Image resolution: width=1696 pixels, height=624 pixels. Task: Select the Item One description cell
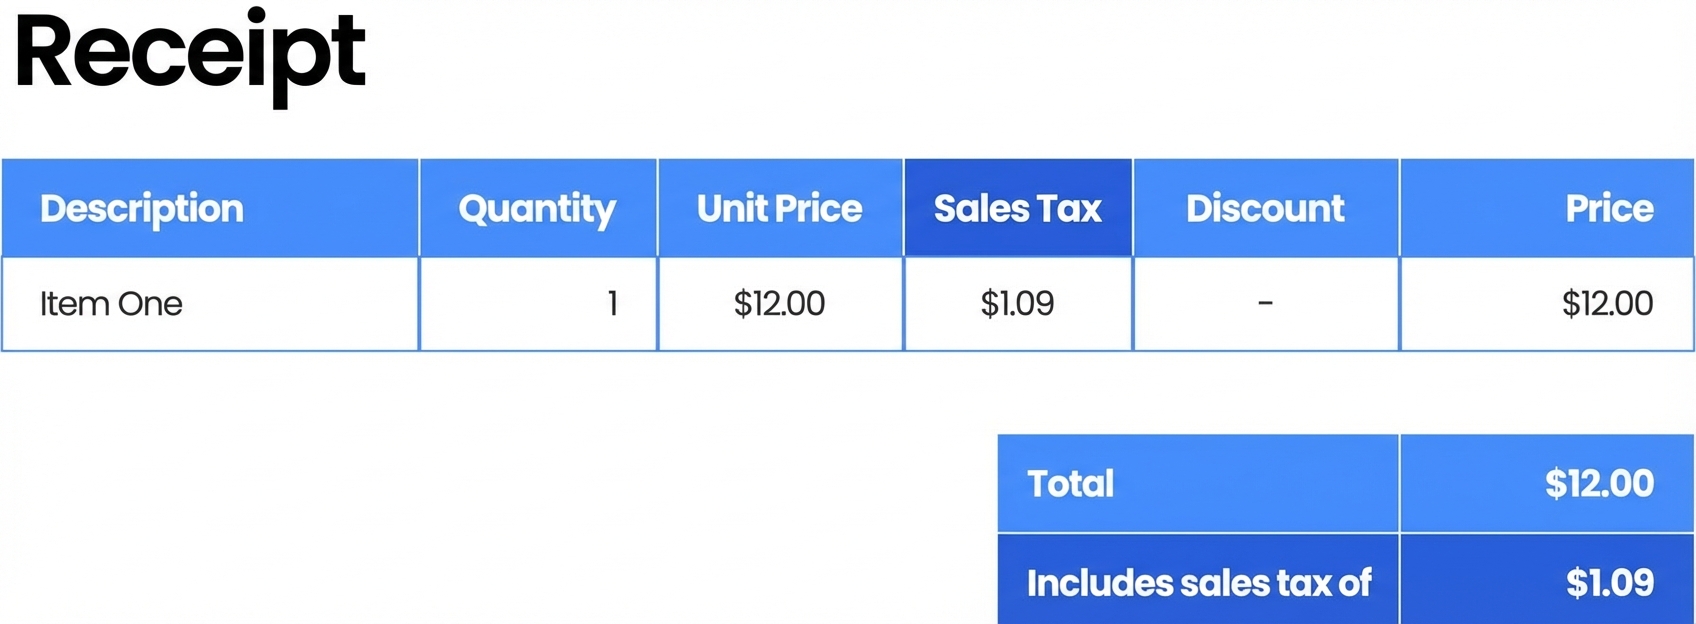[111, 304]
